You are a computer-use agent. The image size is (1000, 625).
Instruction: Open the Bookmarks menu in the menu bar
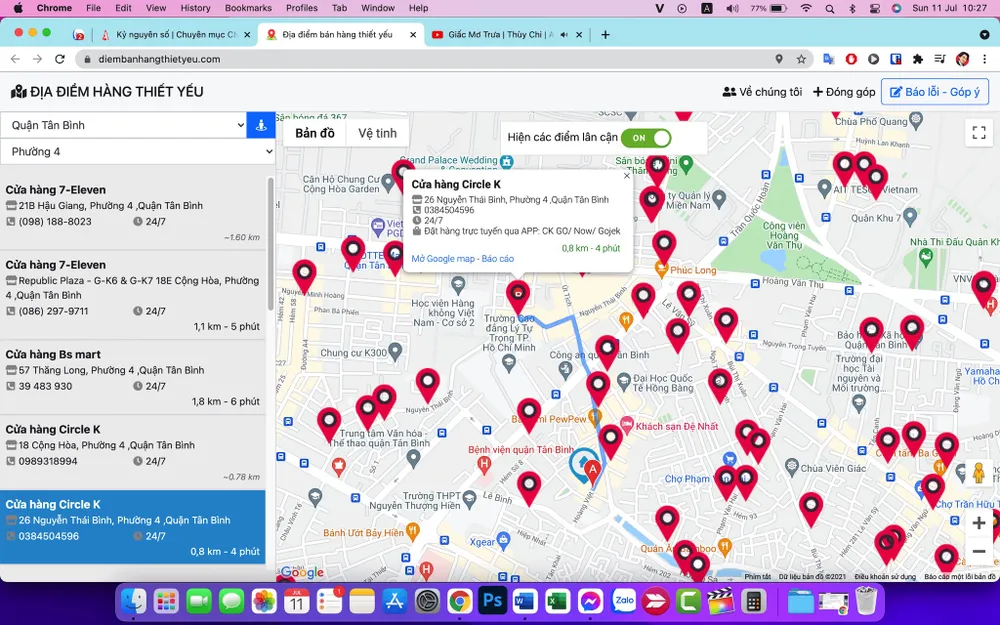pos(248,8)
